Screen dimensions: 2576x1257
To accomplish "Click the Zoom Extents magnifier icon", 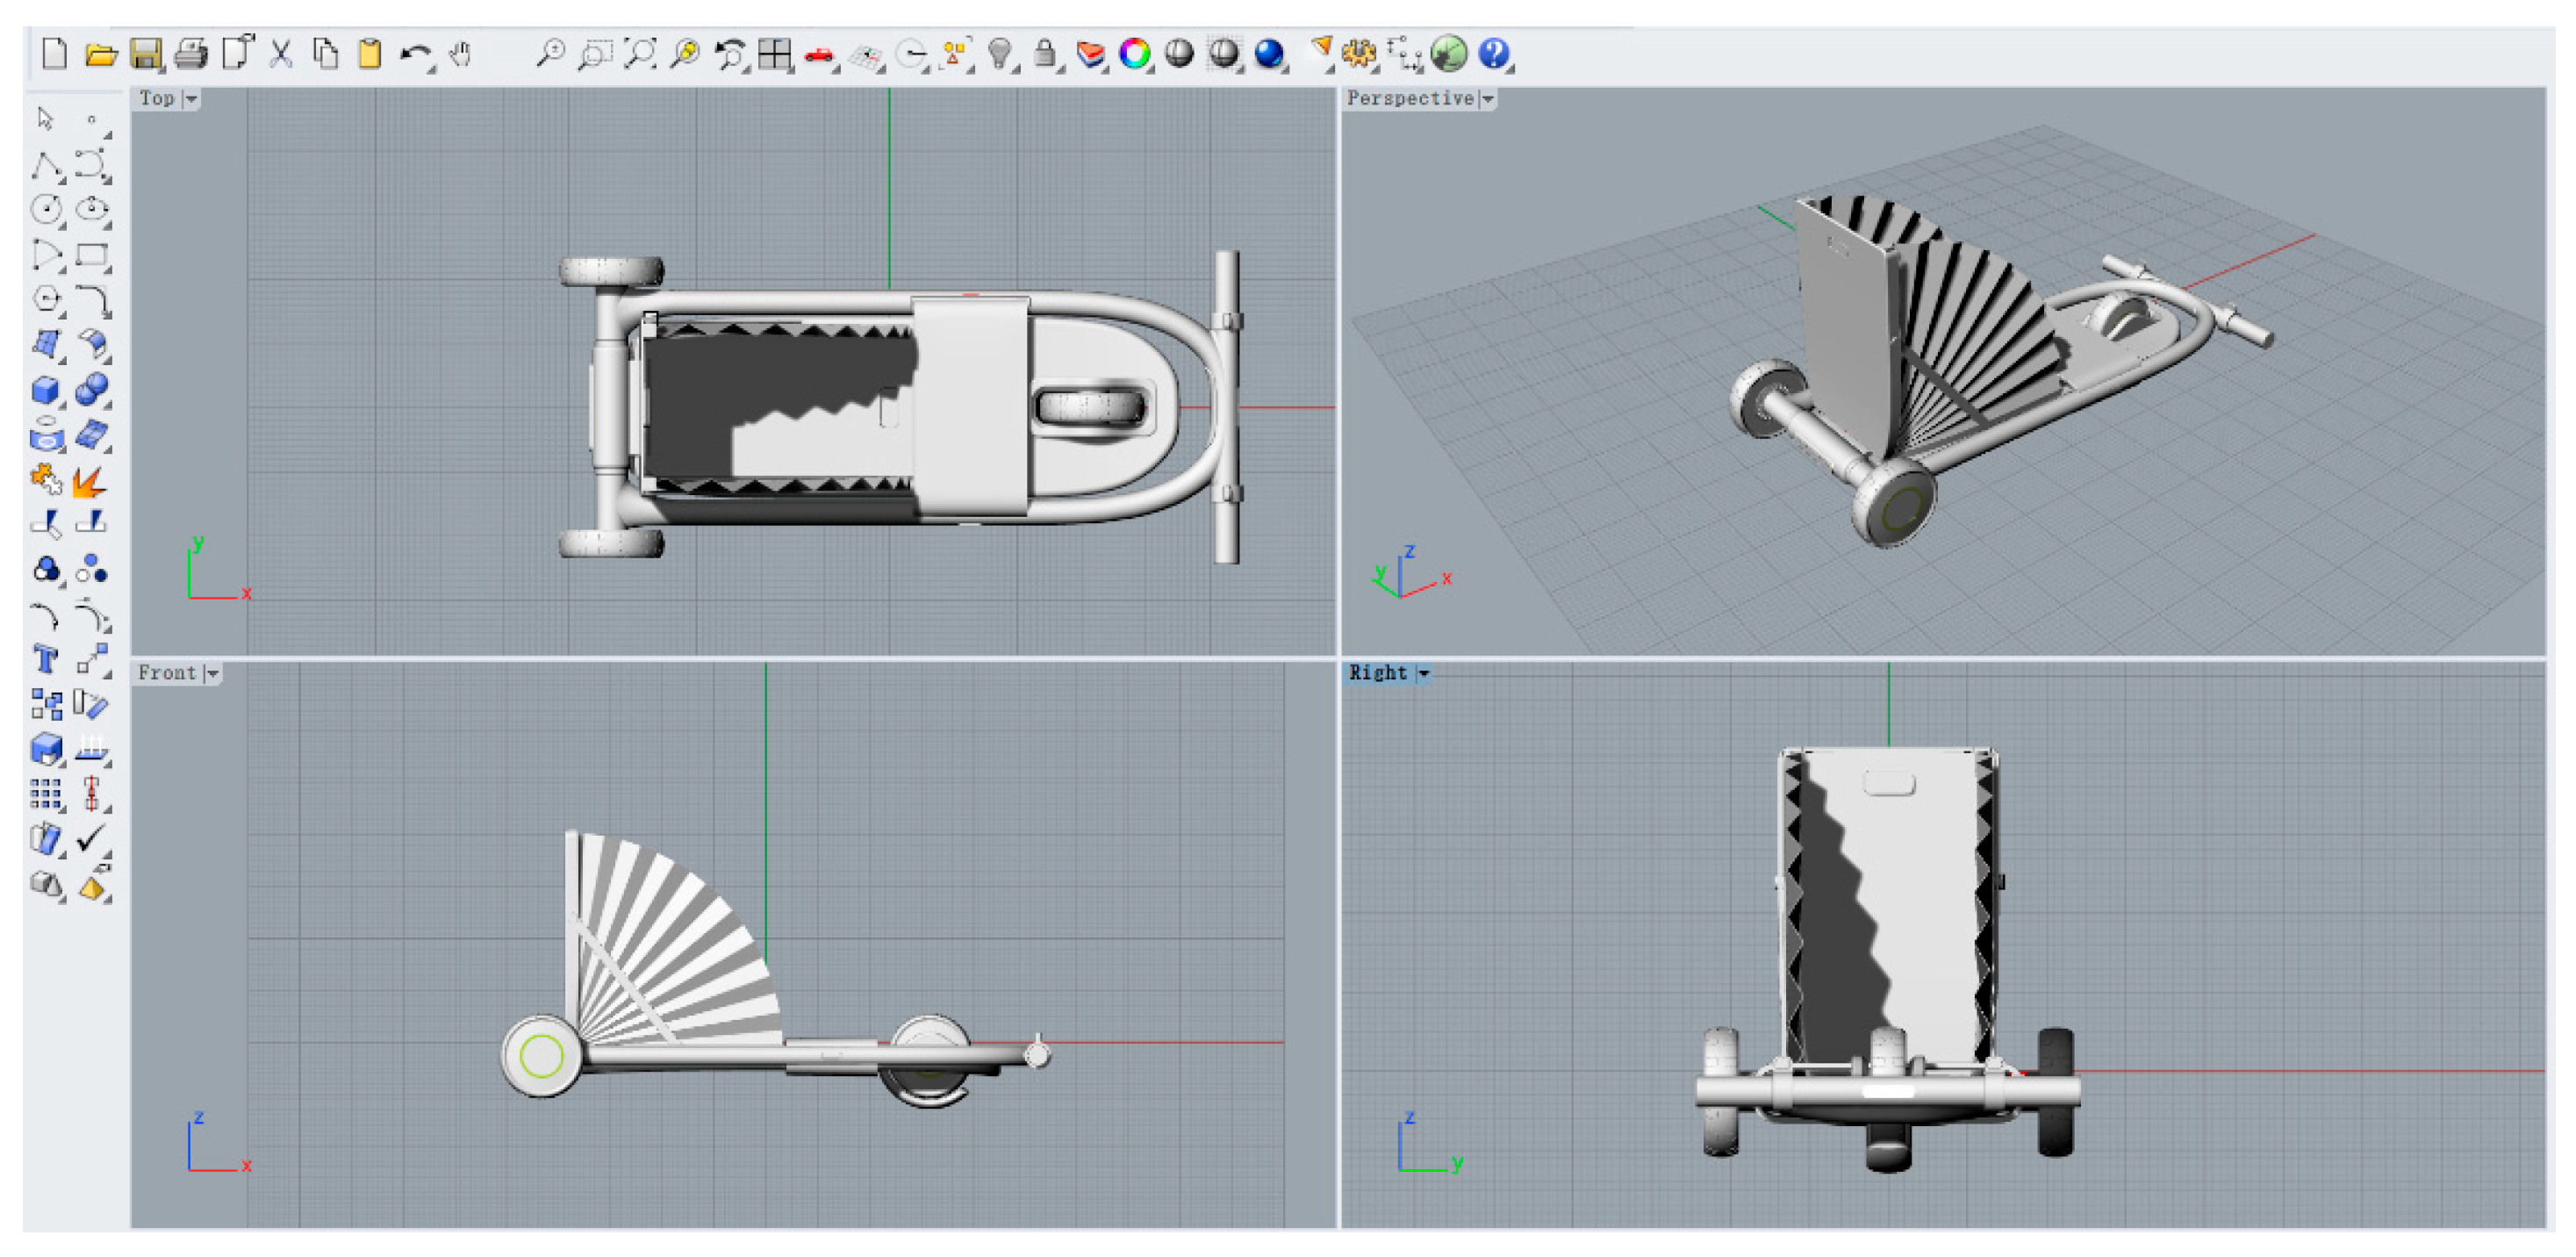I will 640,54.
